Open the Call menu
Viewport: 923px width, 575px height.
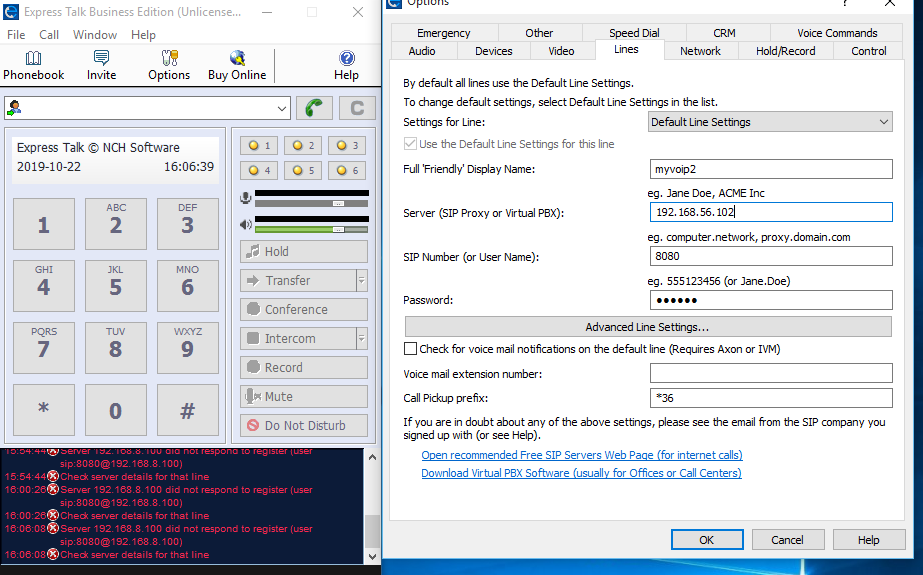point(49,35)
